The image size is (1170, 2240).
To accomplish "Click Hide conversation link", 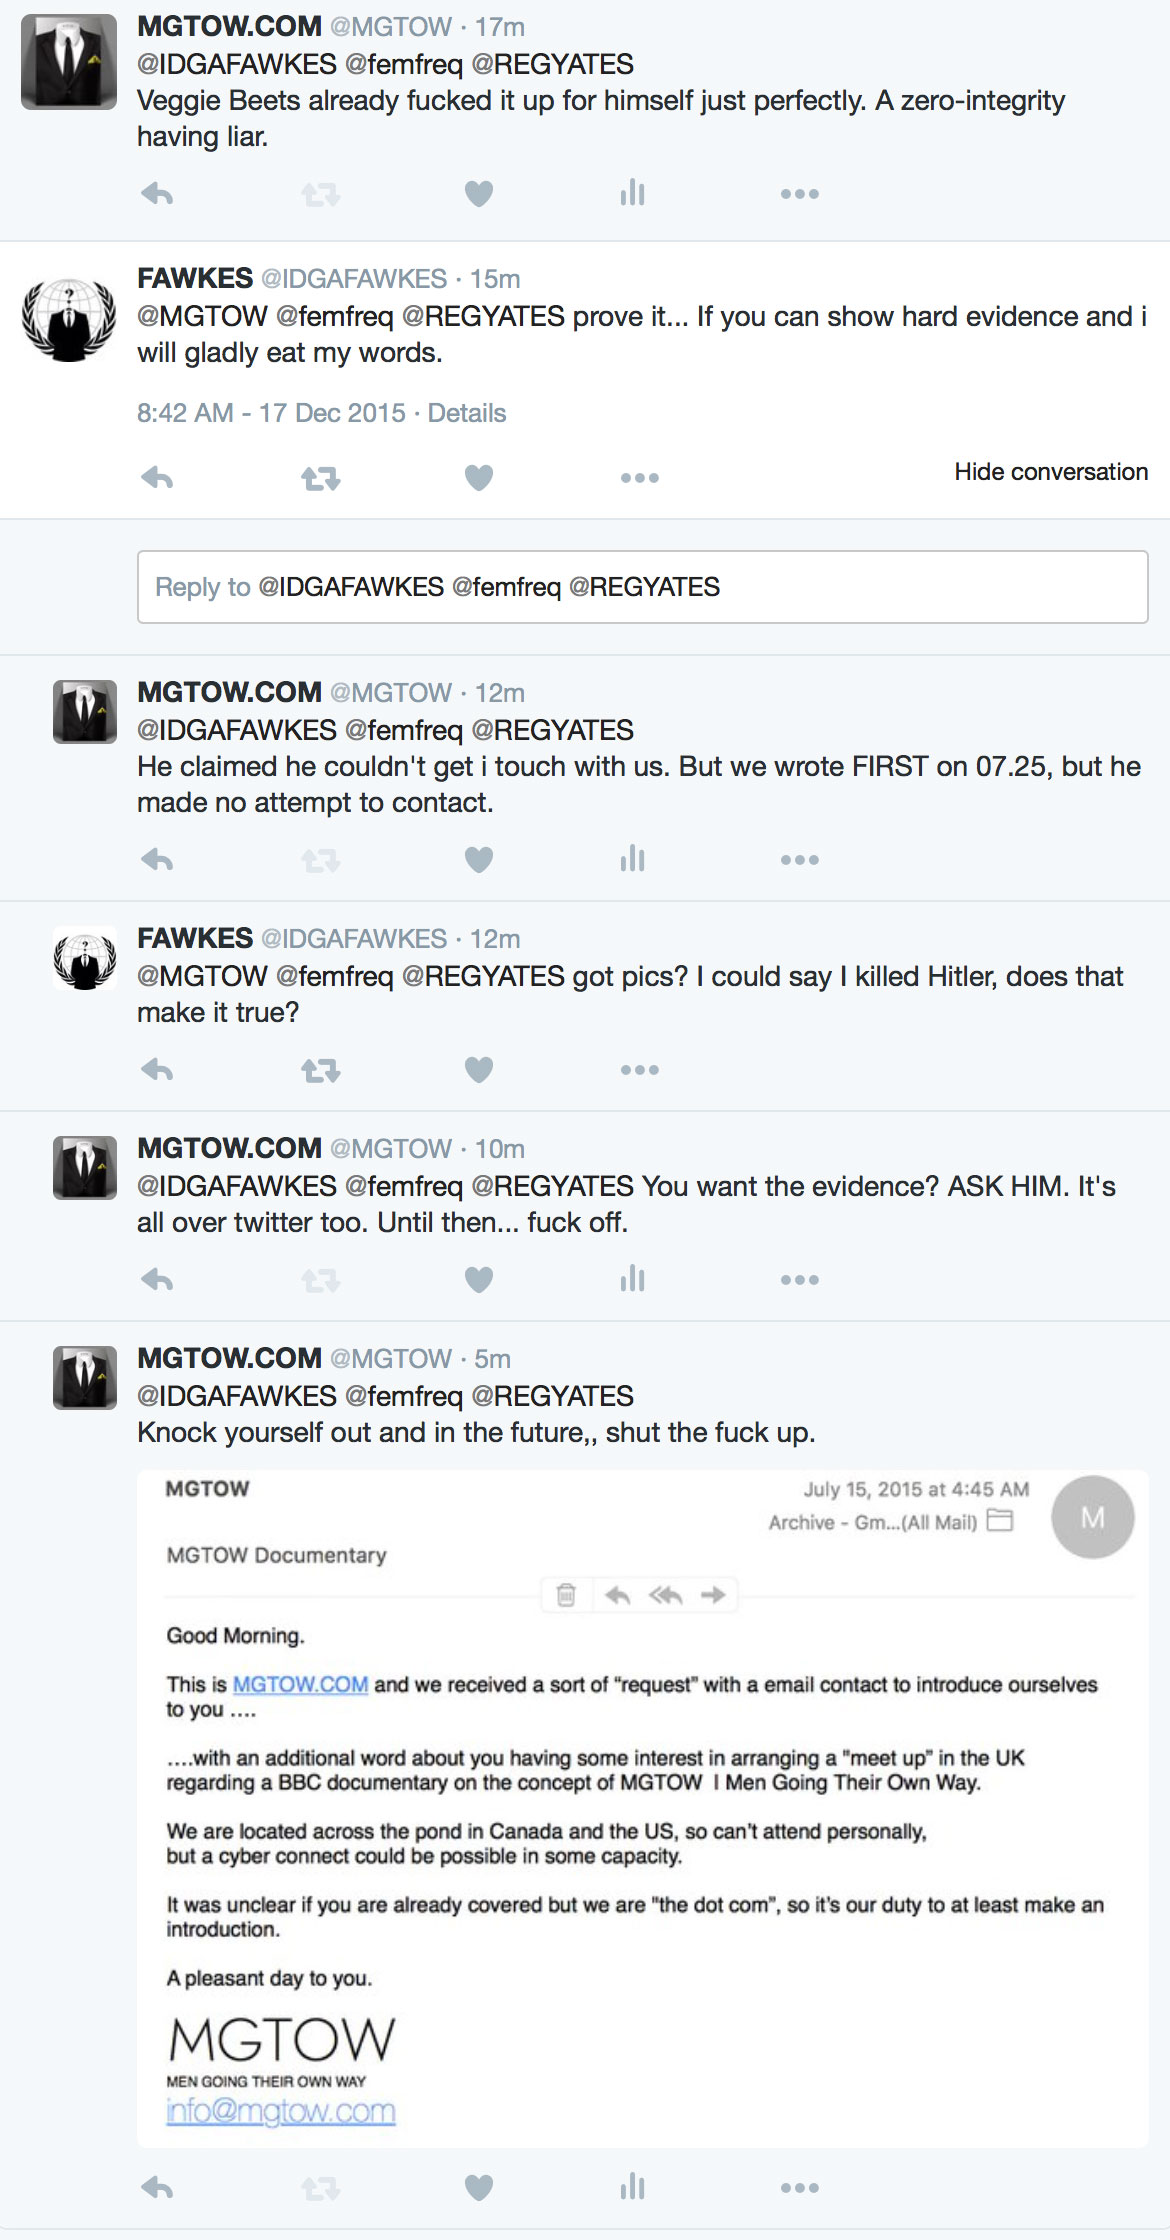I will pos(1050,472).
